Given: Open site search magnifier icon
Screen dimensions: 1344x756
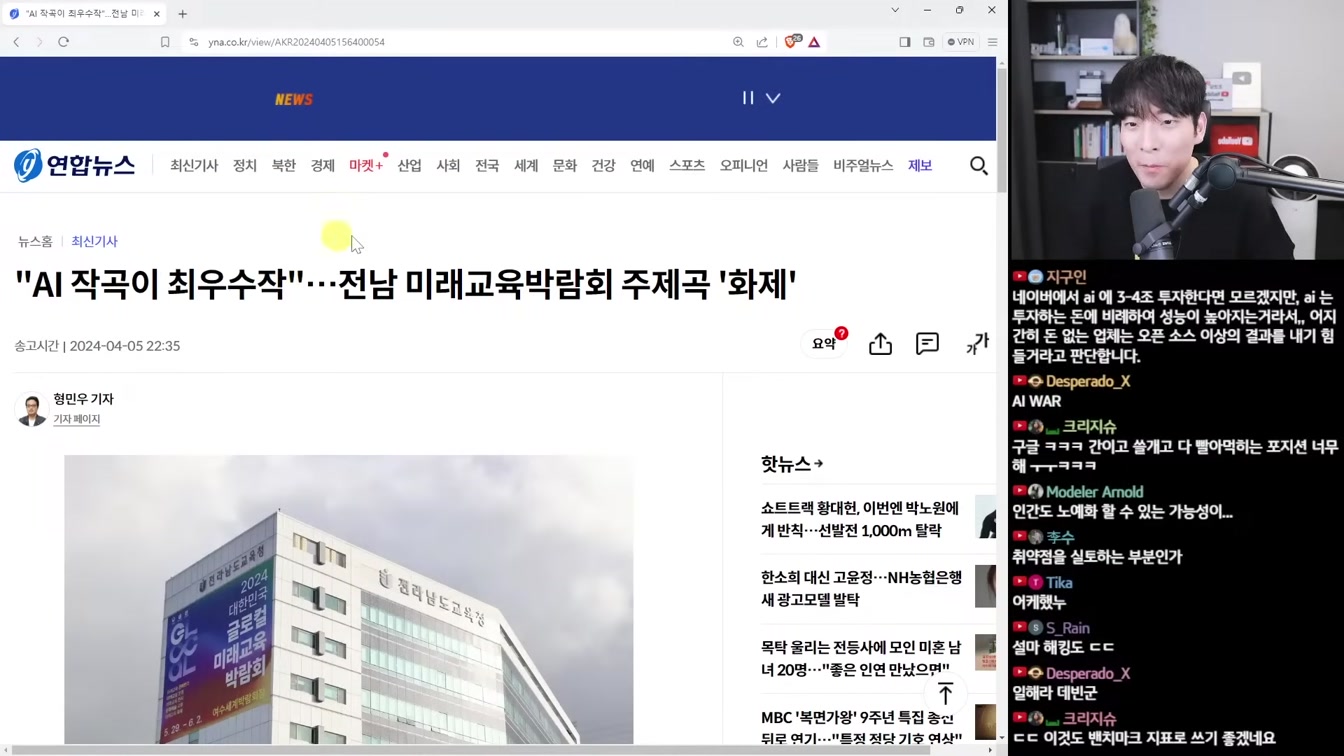Looking at the screenshot, I should [979, 165].
